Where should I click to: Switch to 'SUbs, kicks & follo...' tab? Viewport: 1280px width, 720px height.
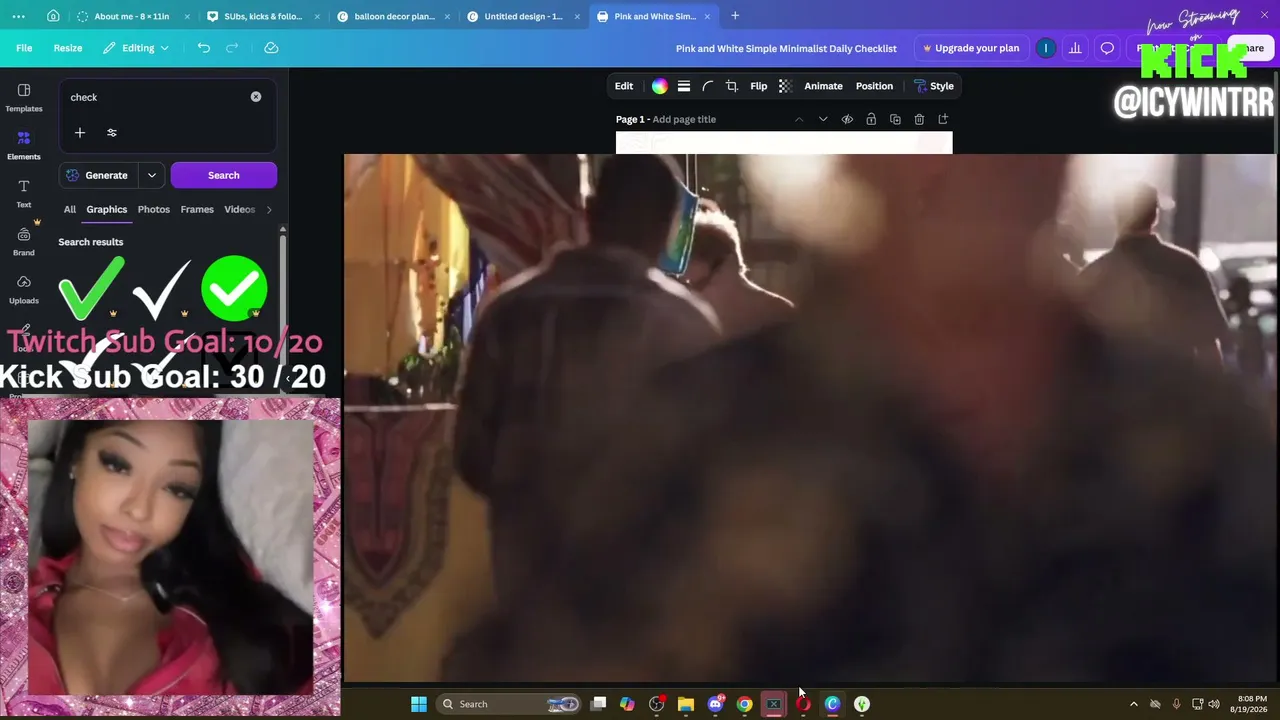coord(264,16)
